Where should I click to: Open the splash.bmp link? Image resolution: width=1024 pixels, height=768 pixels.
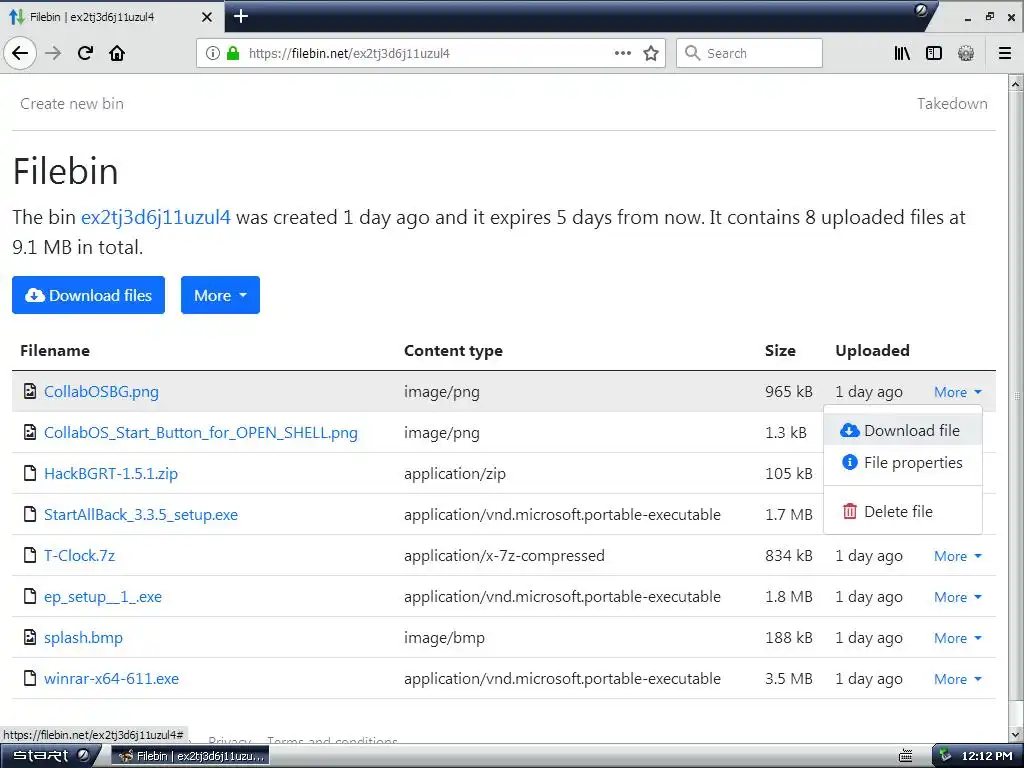click(83, 637)
